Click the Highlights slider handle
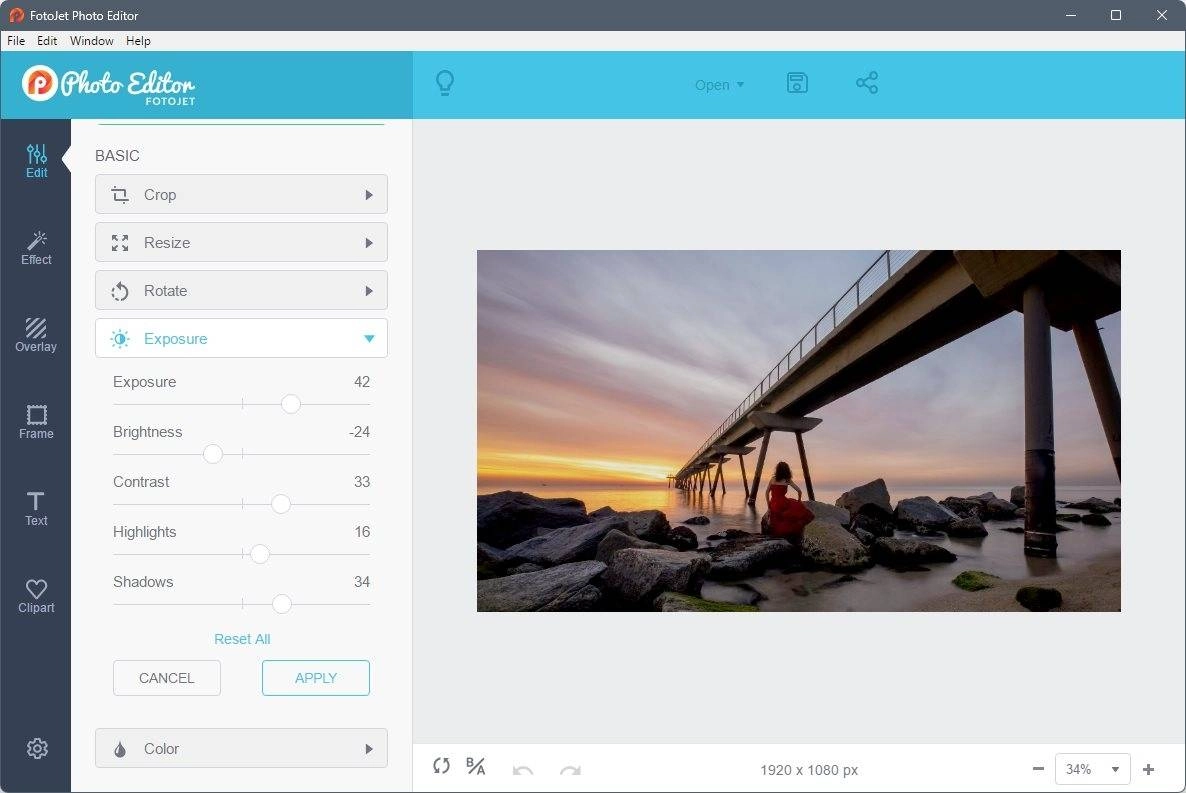The width and height of the screenshot is (1186, 793). coord(259,554)
